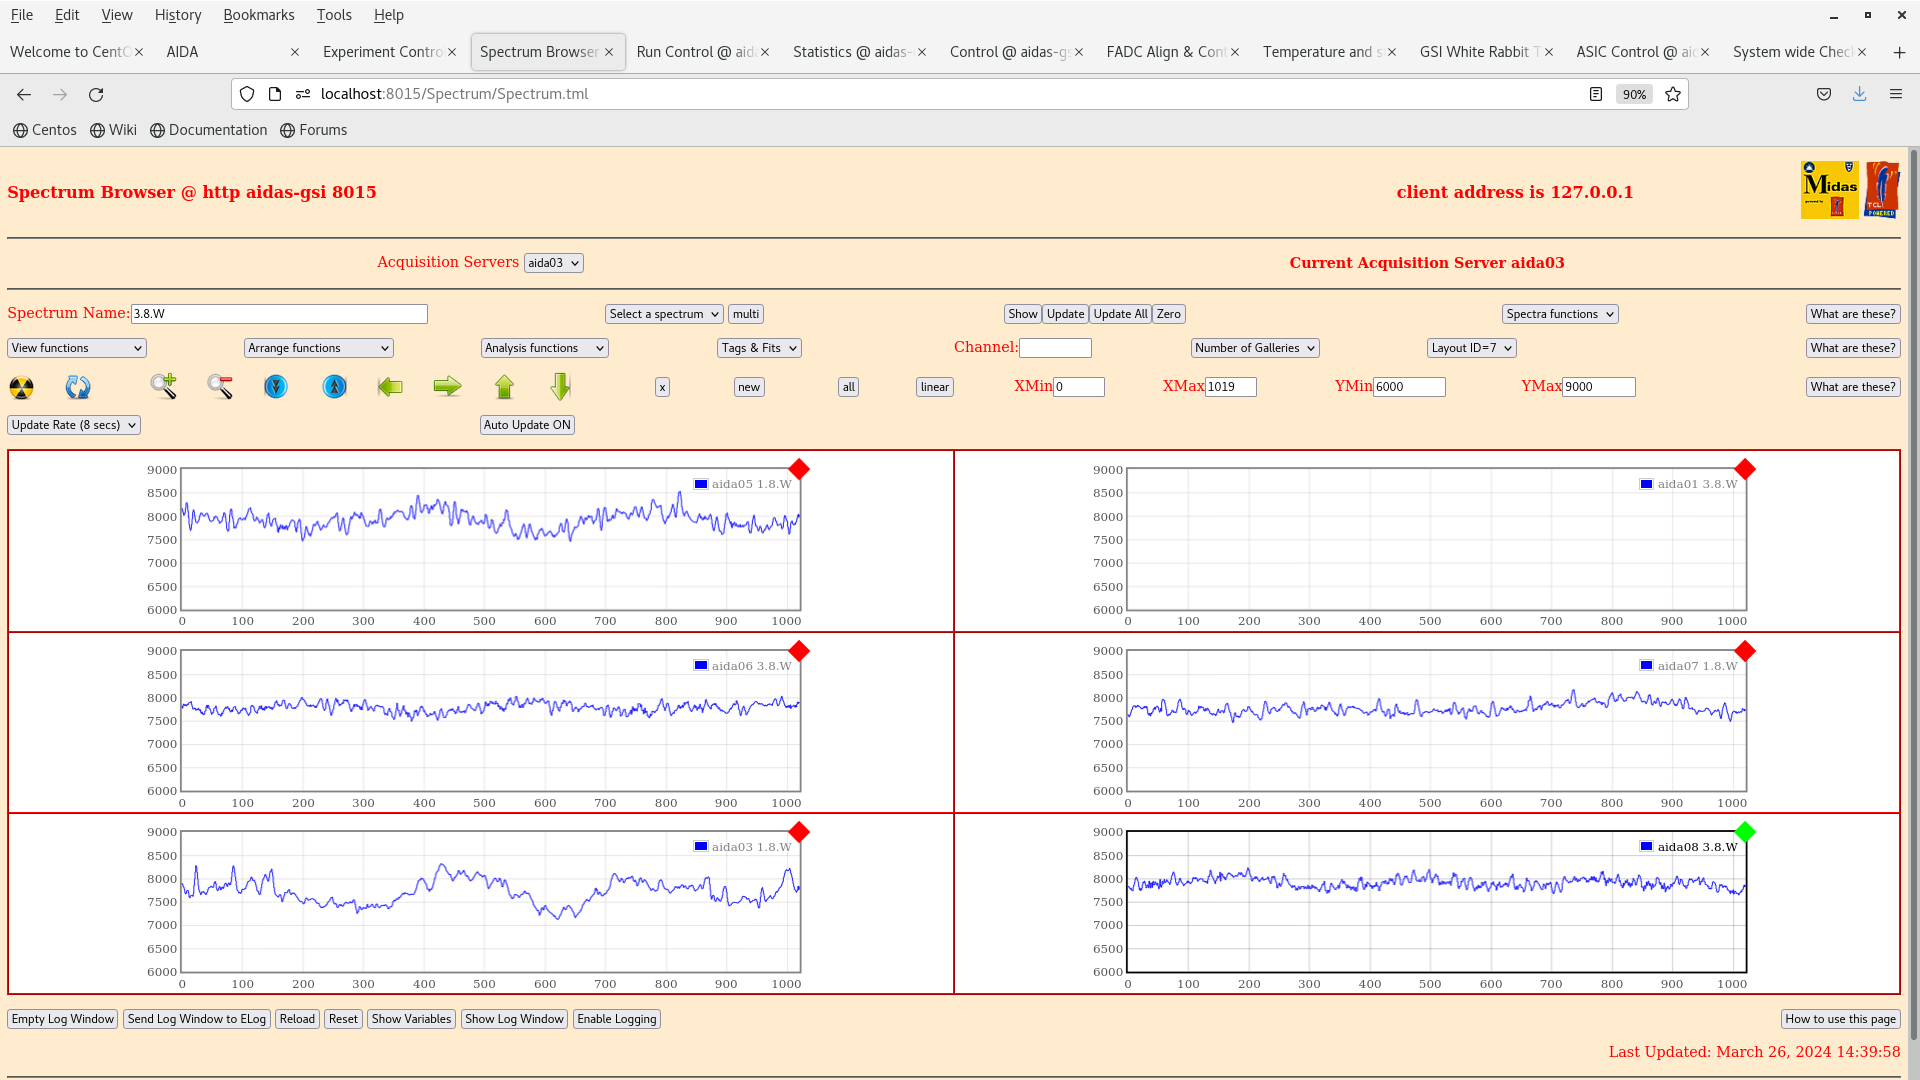Reload the page with browser reload icon

(x=96, y=94)
